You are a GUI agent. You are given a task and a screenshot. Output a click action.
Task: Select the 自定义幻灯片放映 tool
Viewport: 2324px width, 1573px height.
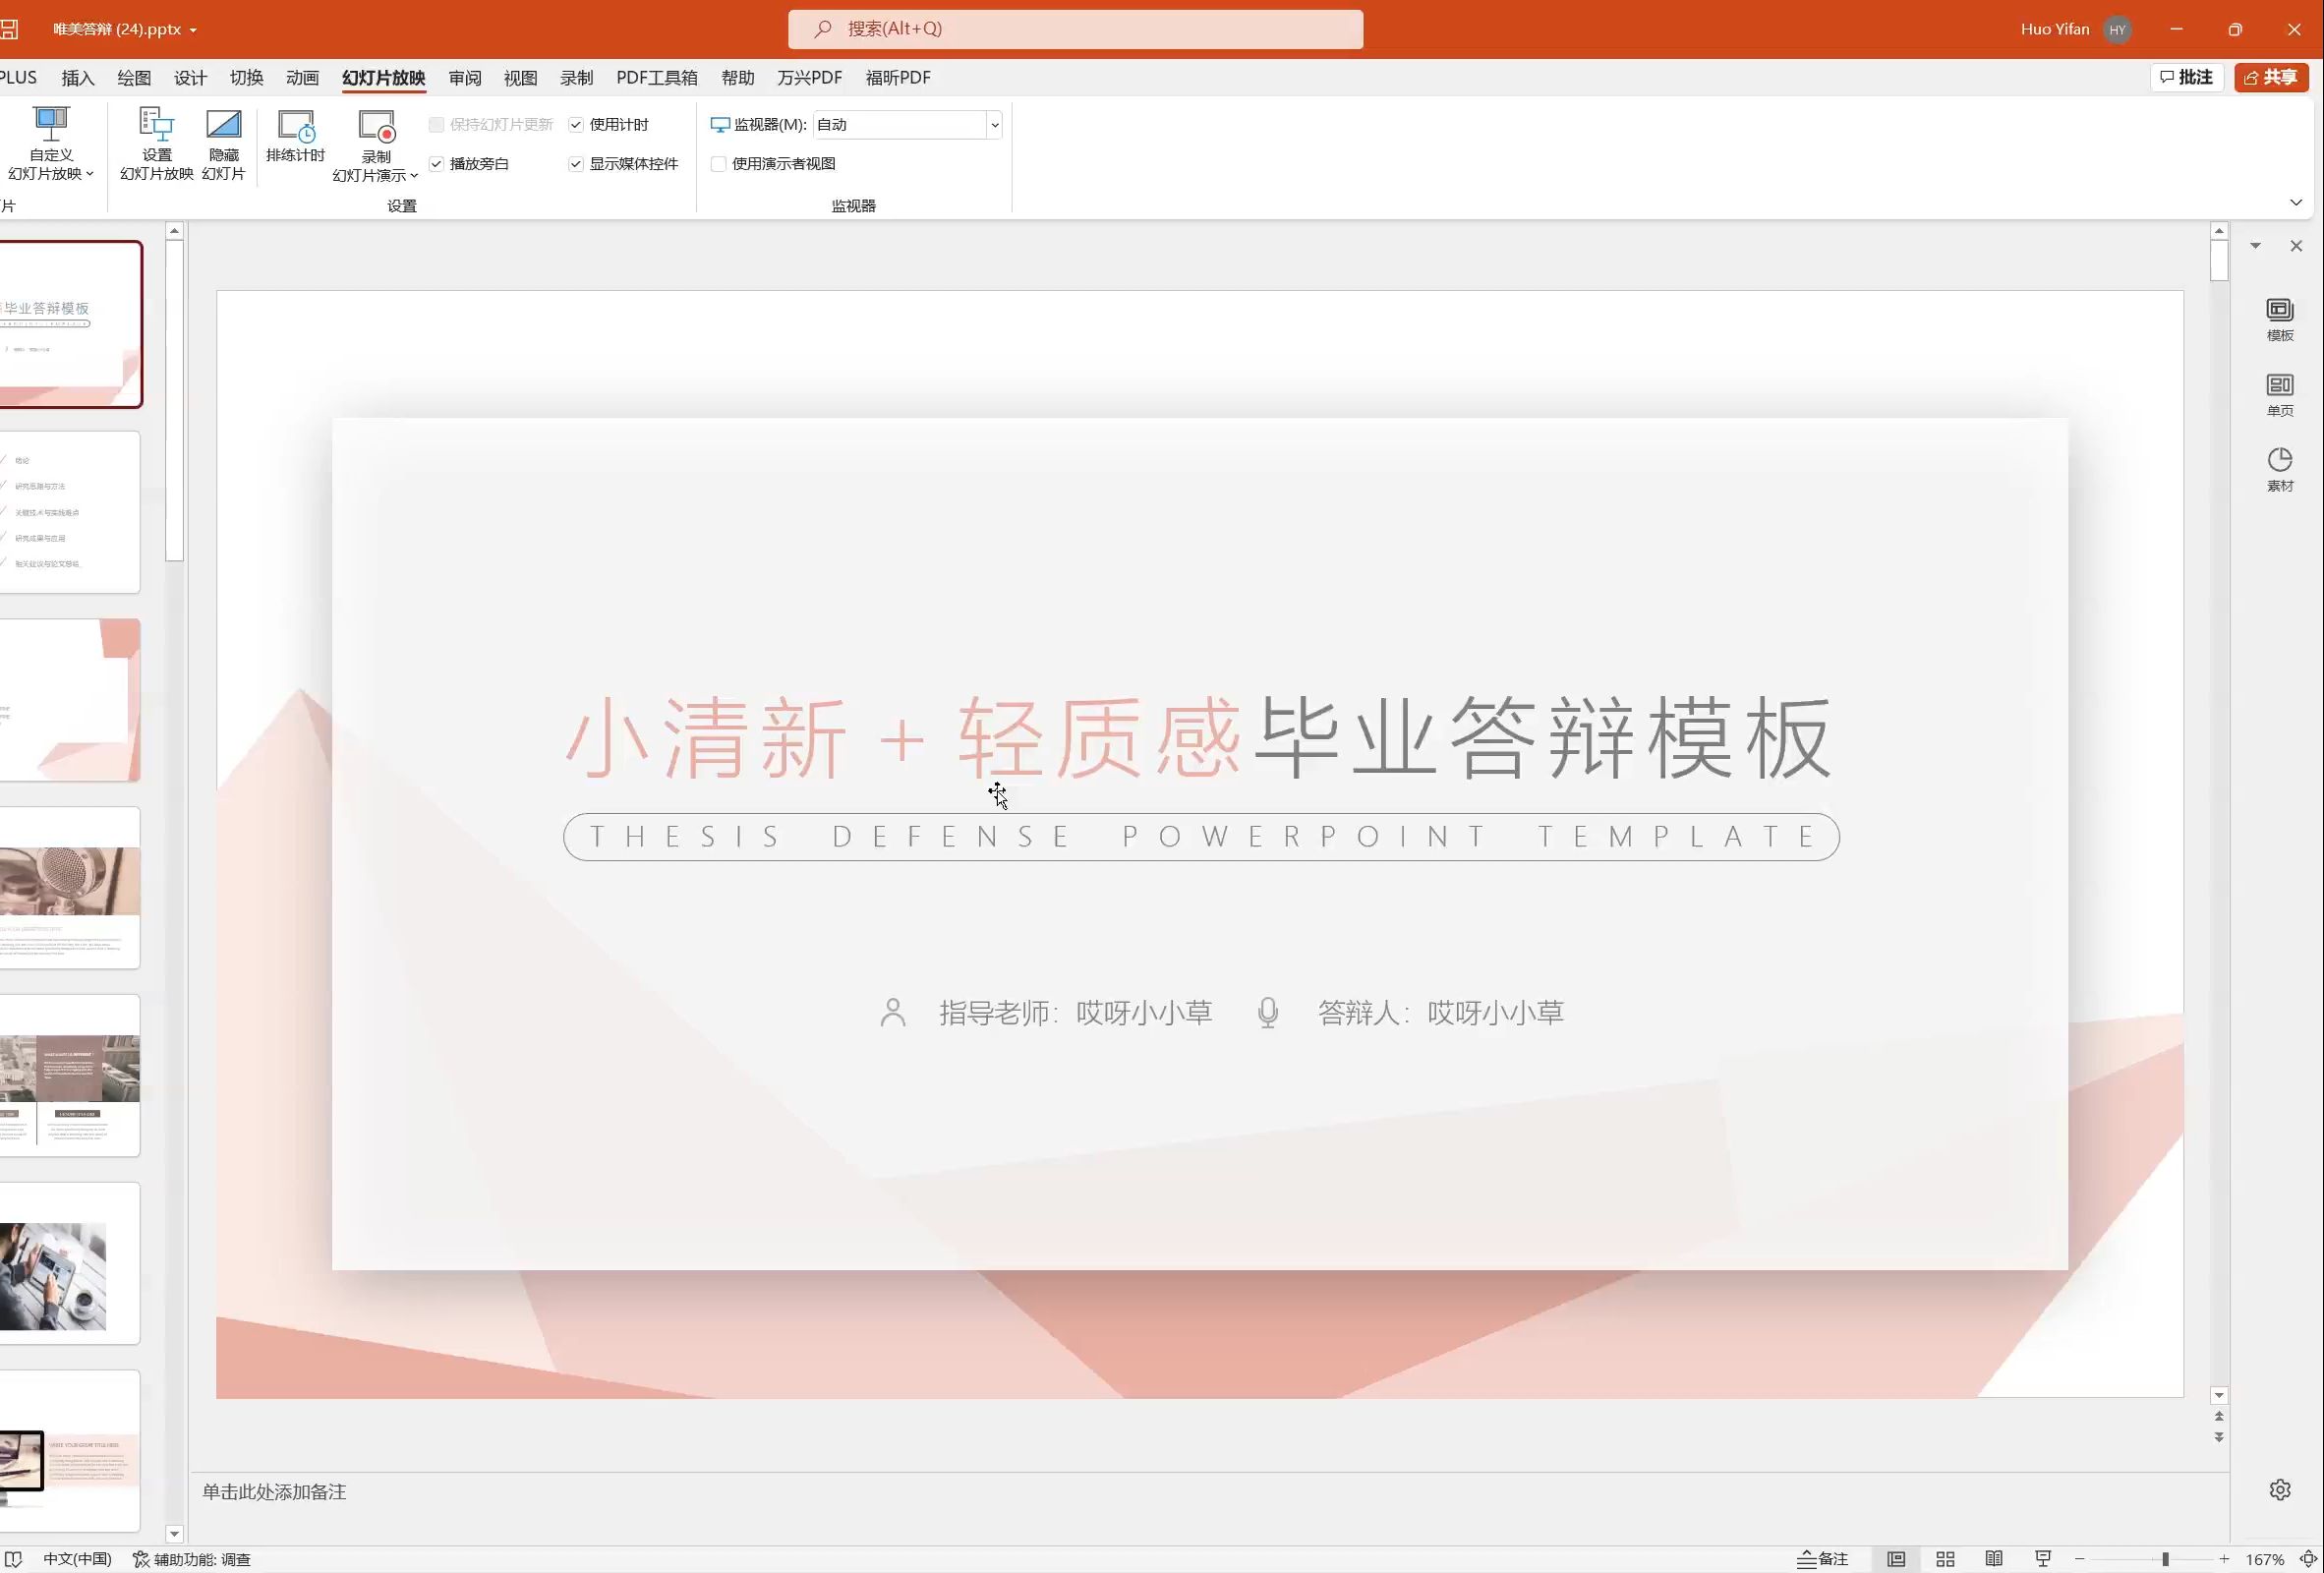coord(51,145)
